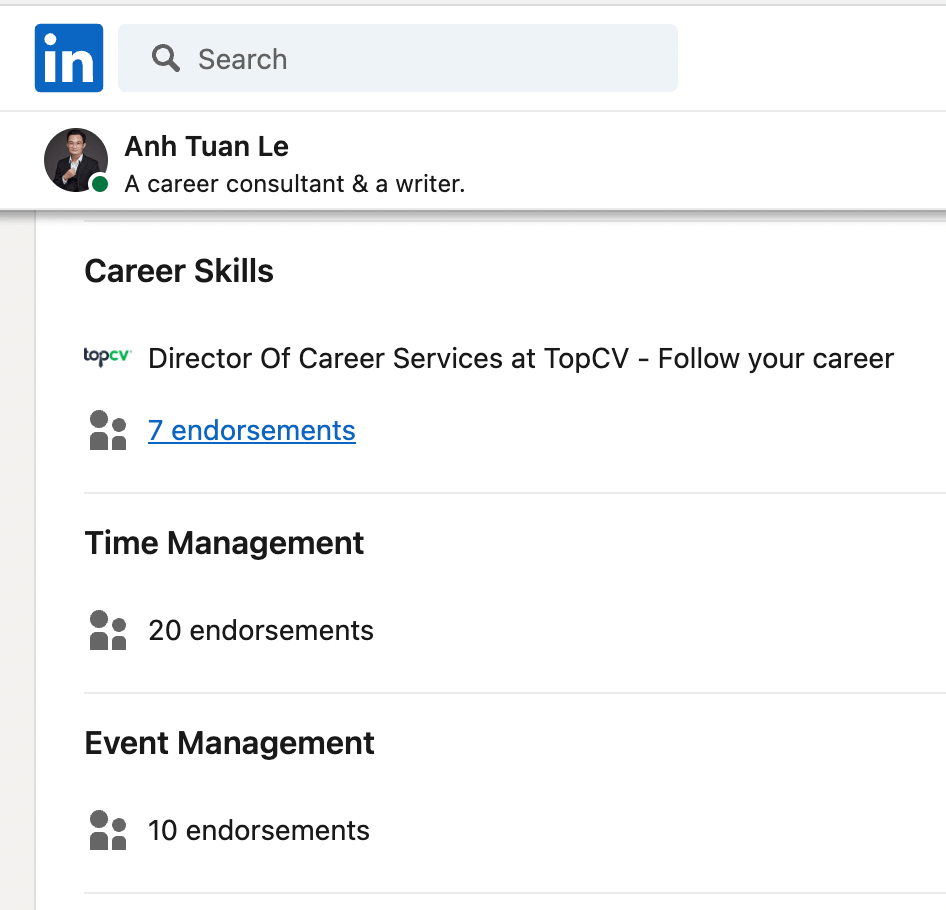Open the 7 endorsements link
946x910 pixels.
tap(251, 431)
